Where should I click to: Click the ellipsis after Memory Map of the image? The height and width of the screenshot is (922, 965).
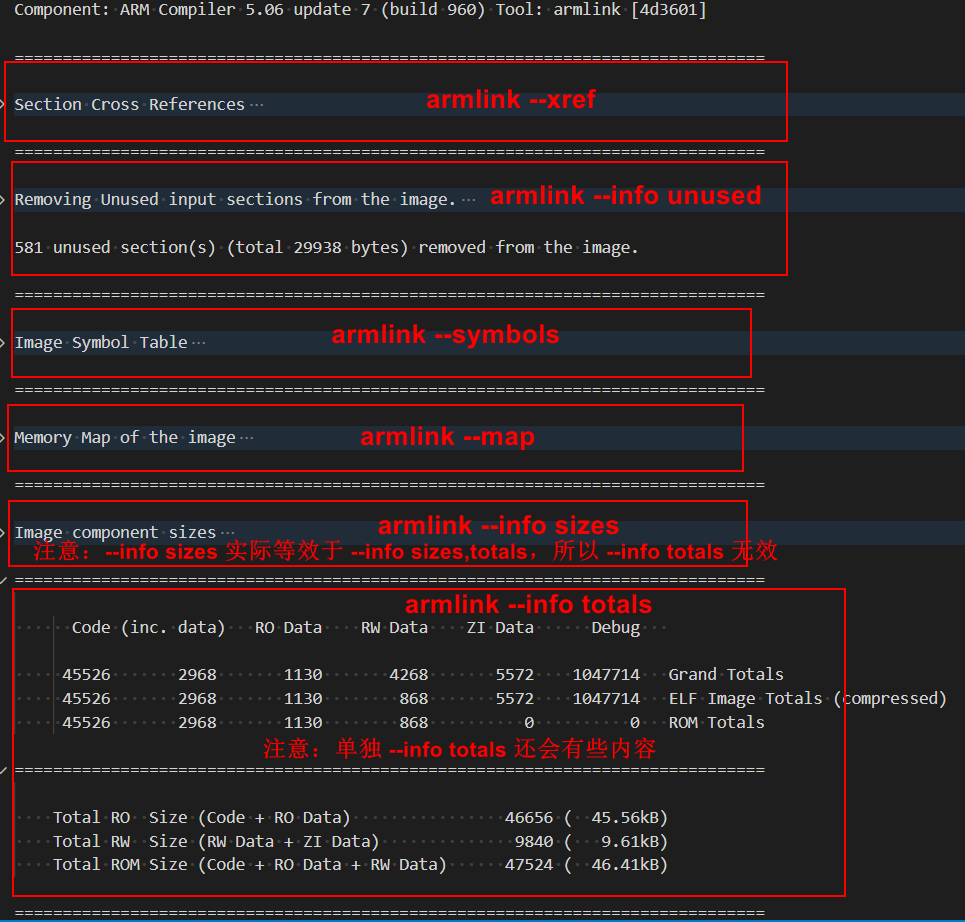[247, 438]
